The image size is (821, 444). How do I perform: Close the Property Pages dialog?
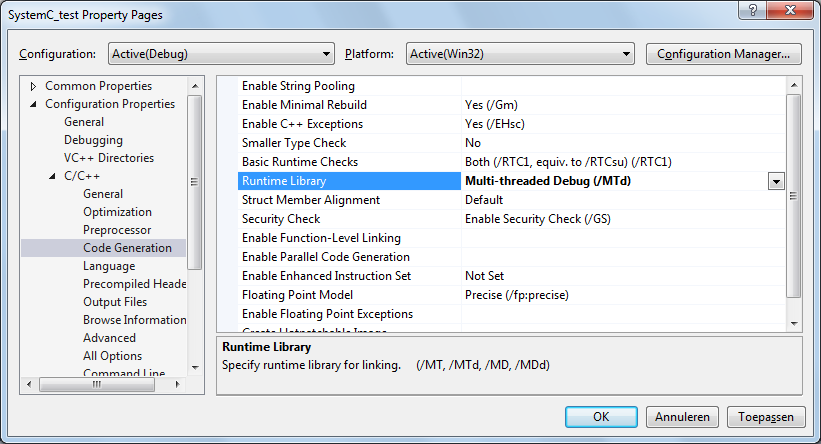[792, 13]
